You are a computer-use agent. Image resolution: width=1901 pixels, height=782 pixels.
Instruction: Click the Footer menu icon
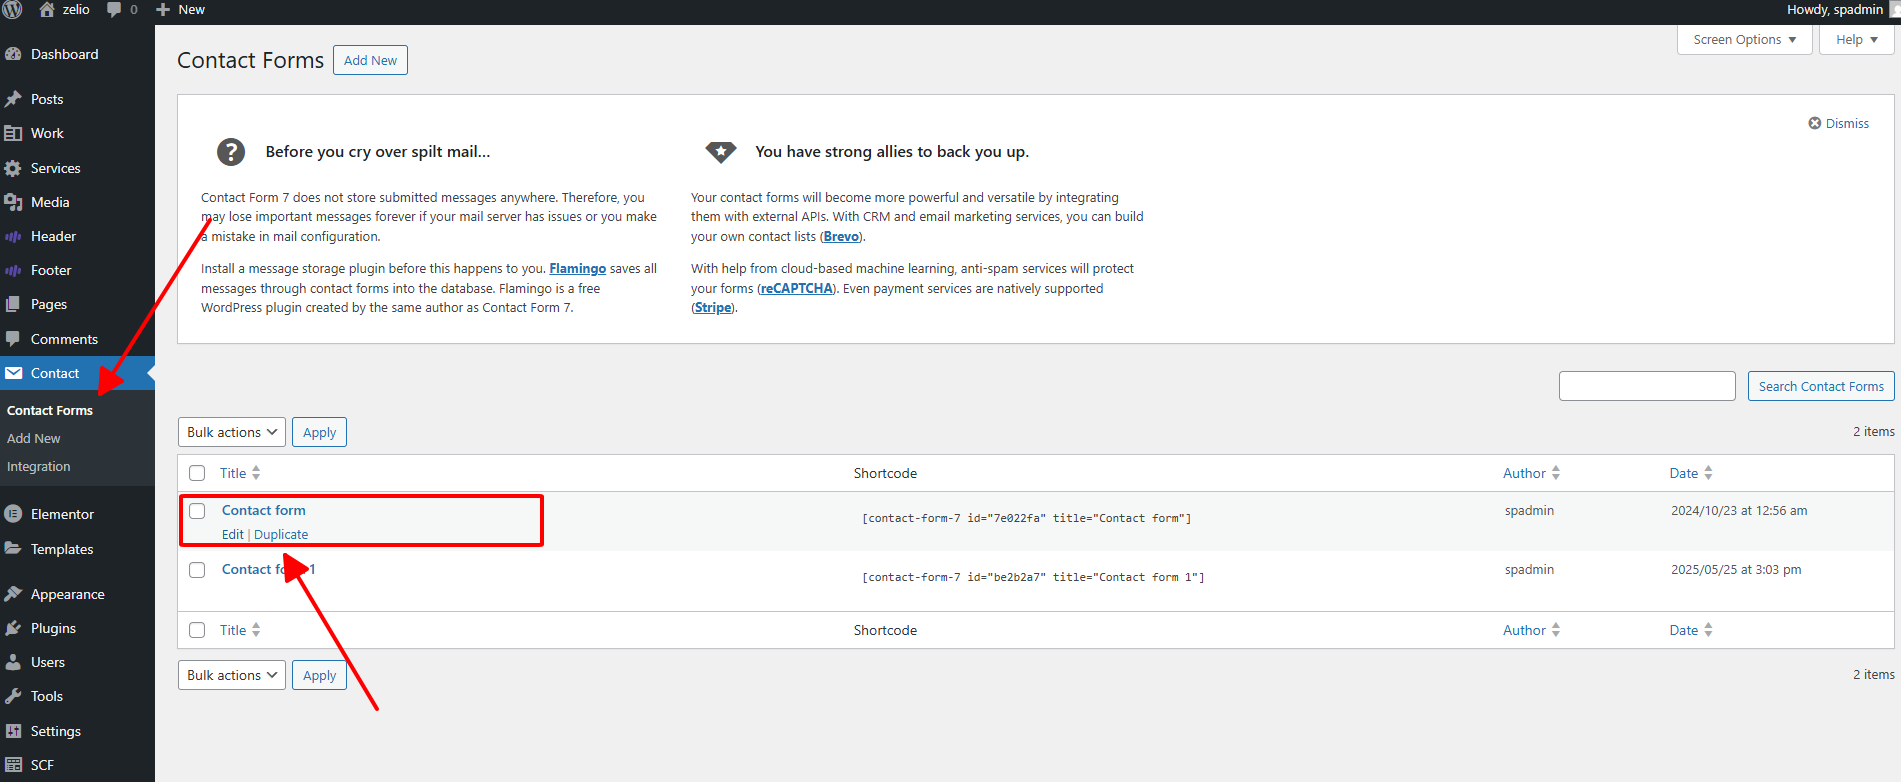click(13, 270)
